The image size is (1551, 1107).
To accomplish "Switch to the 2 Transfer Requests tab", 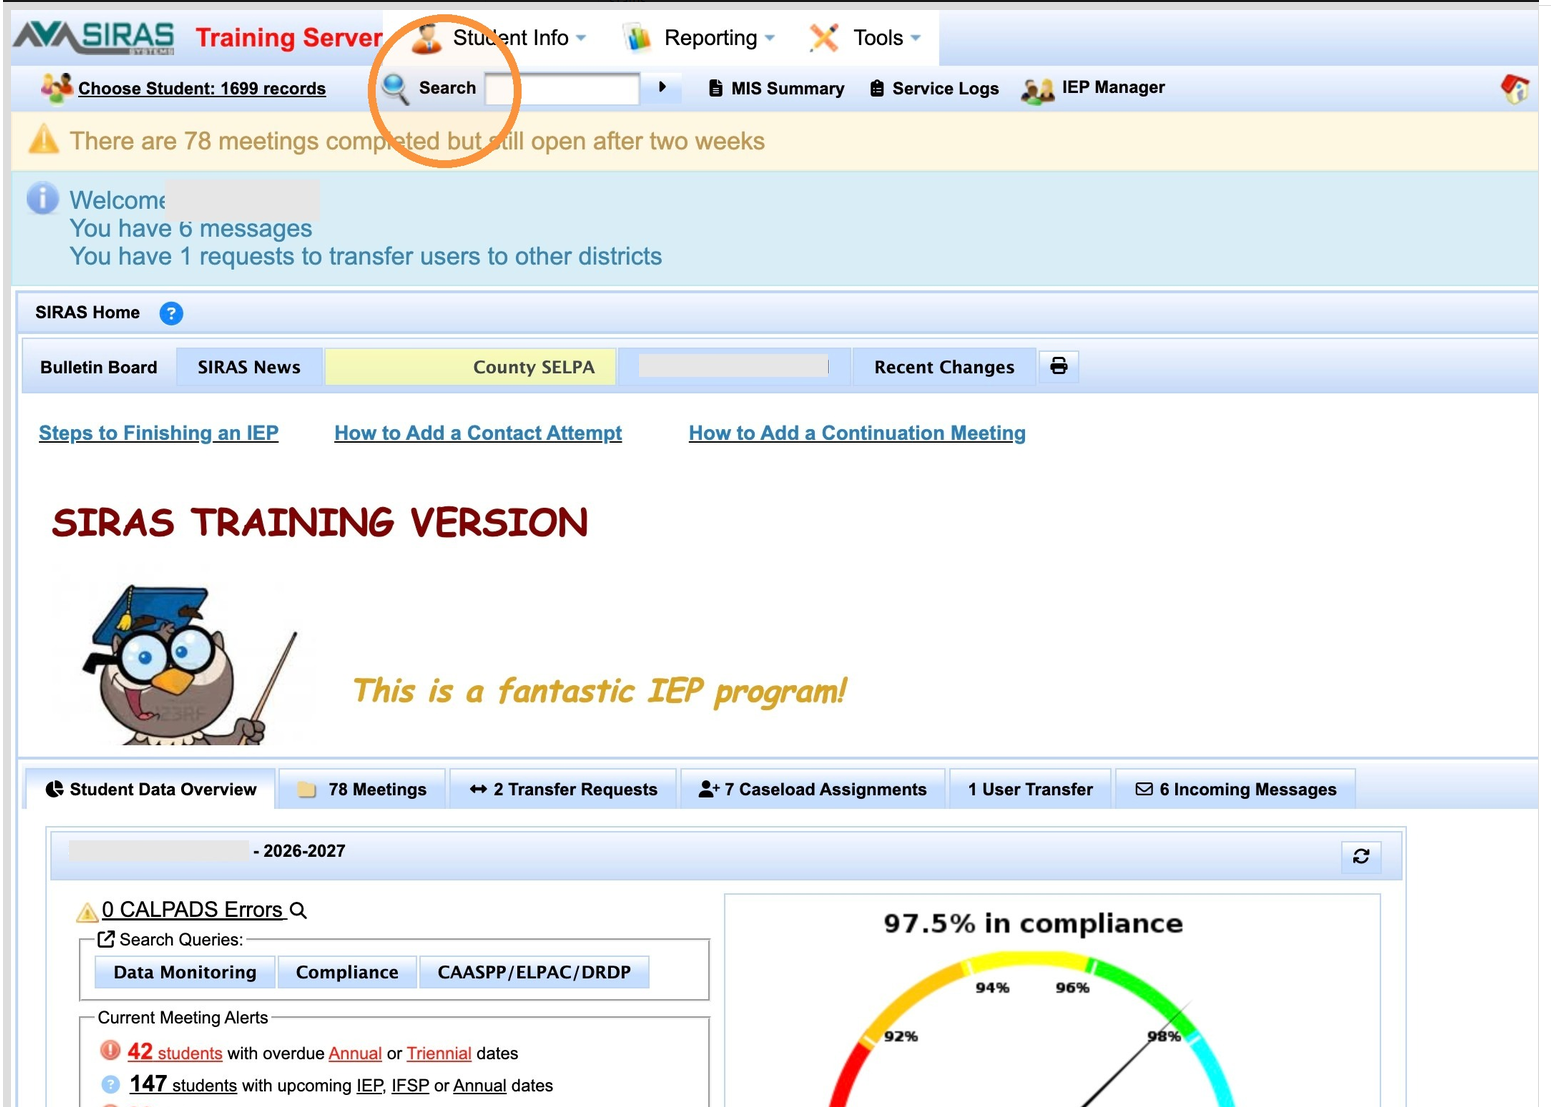I will point(563,789).
